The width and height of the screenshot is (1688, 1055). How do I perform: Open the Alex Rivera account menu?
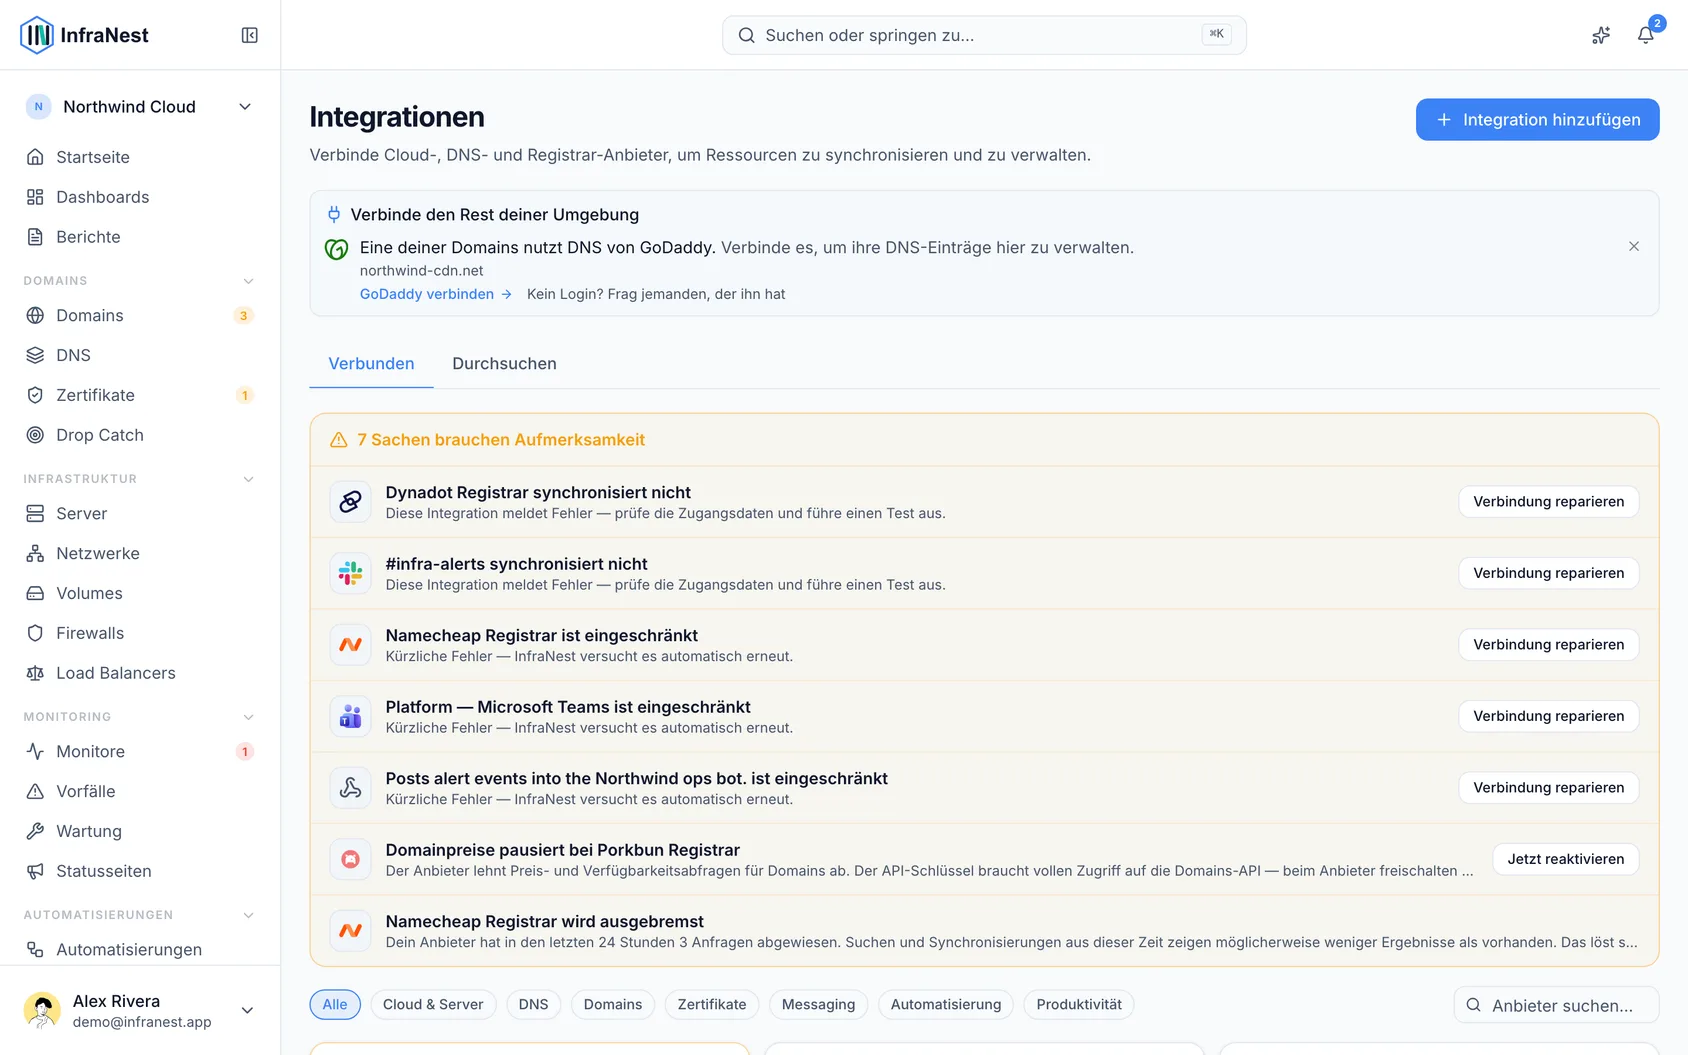coord(140,1010)
